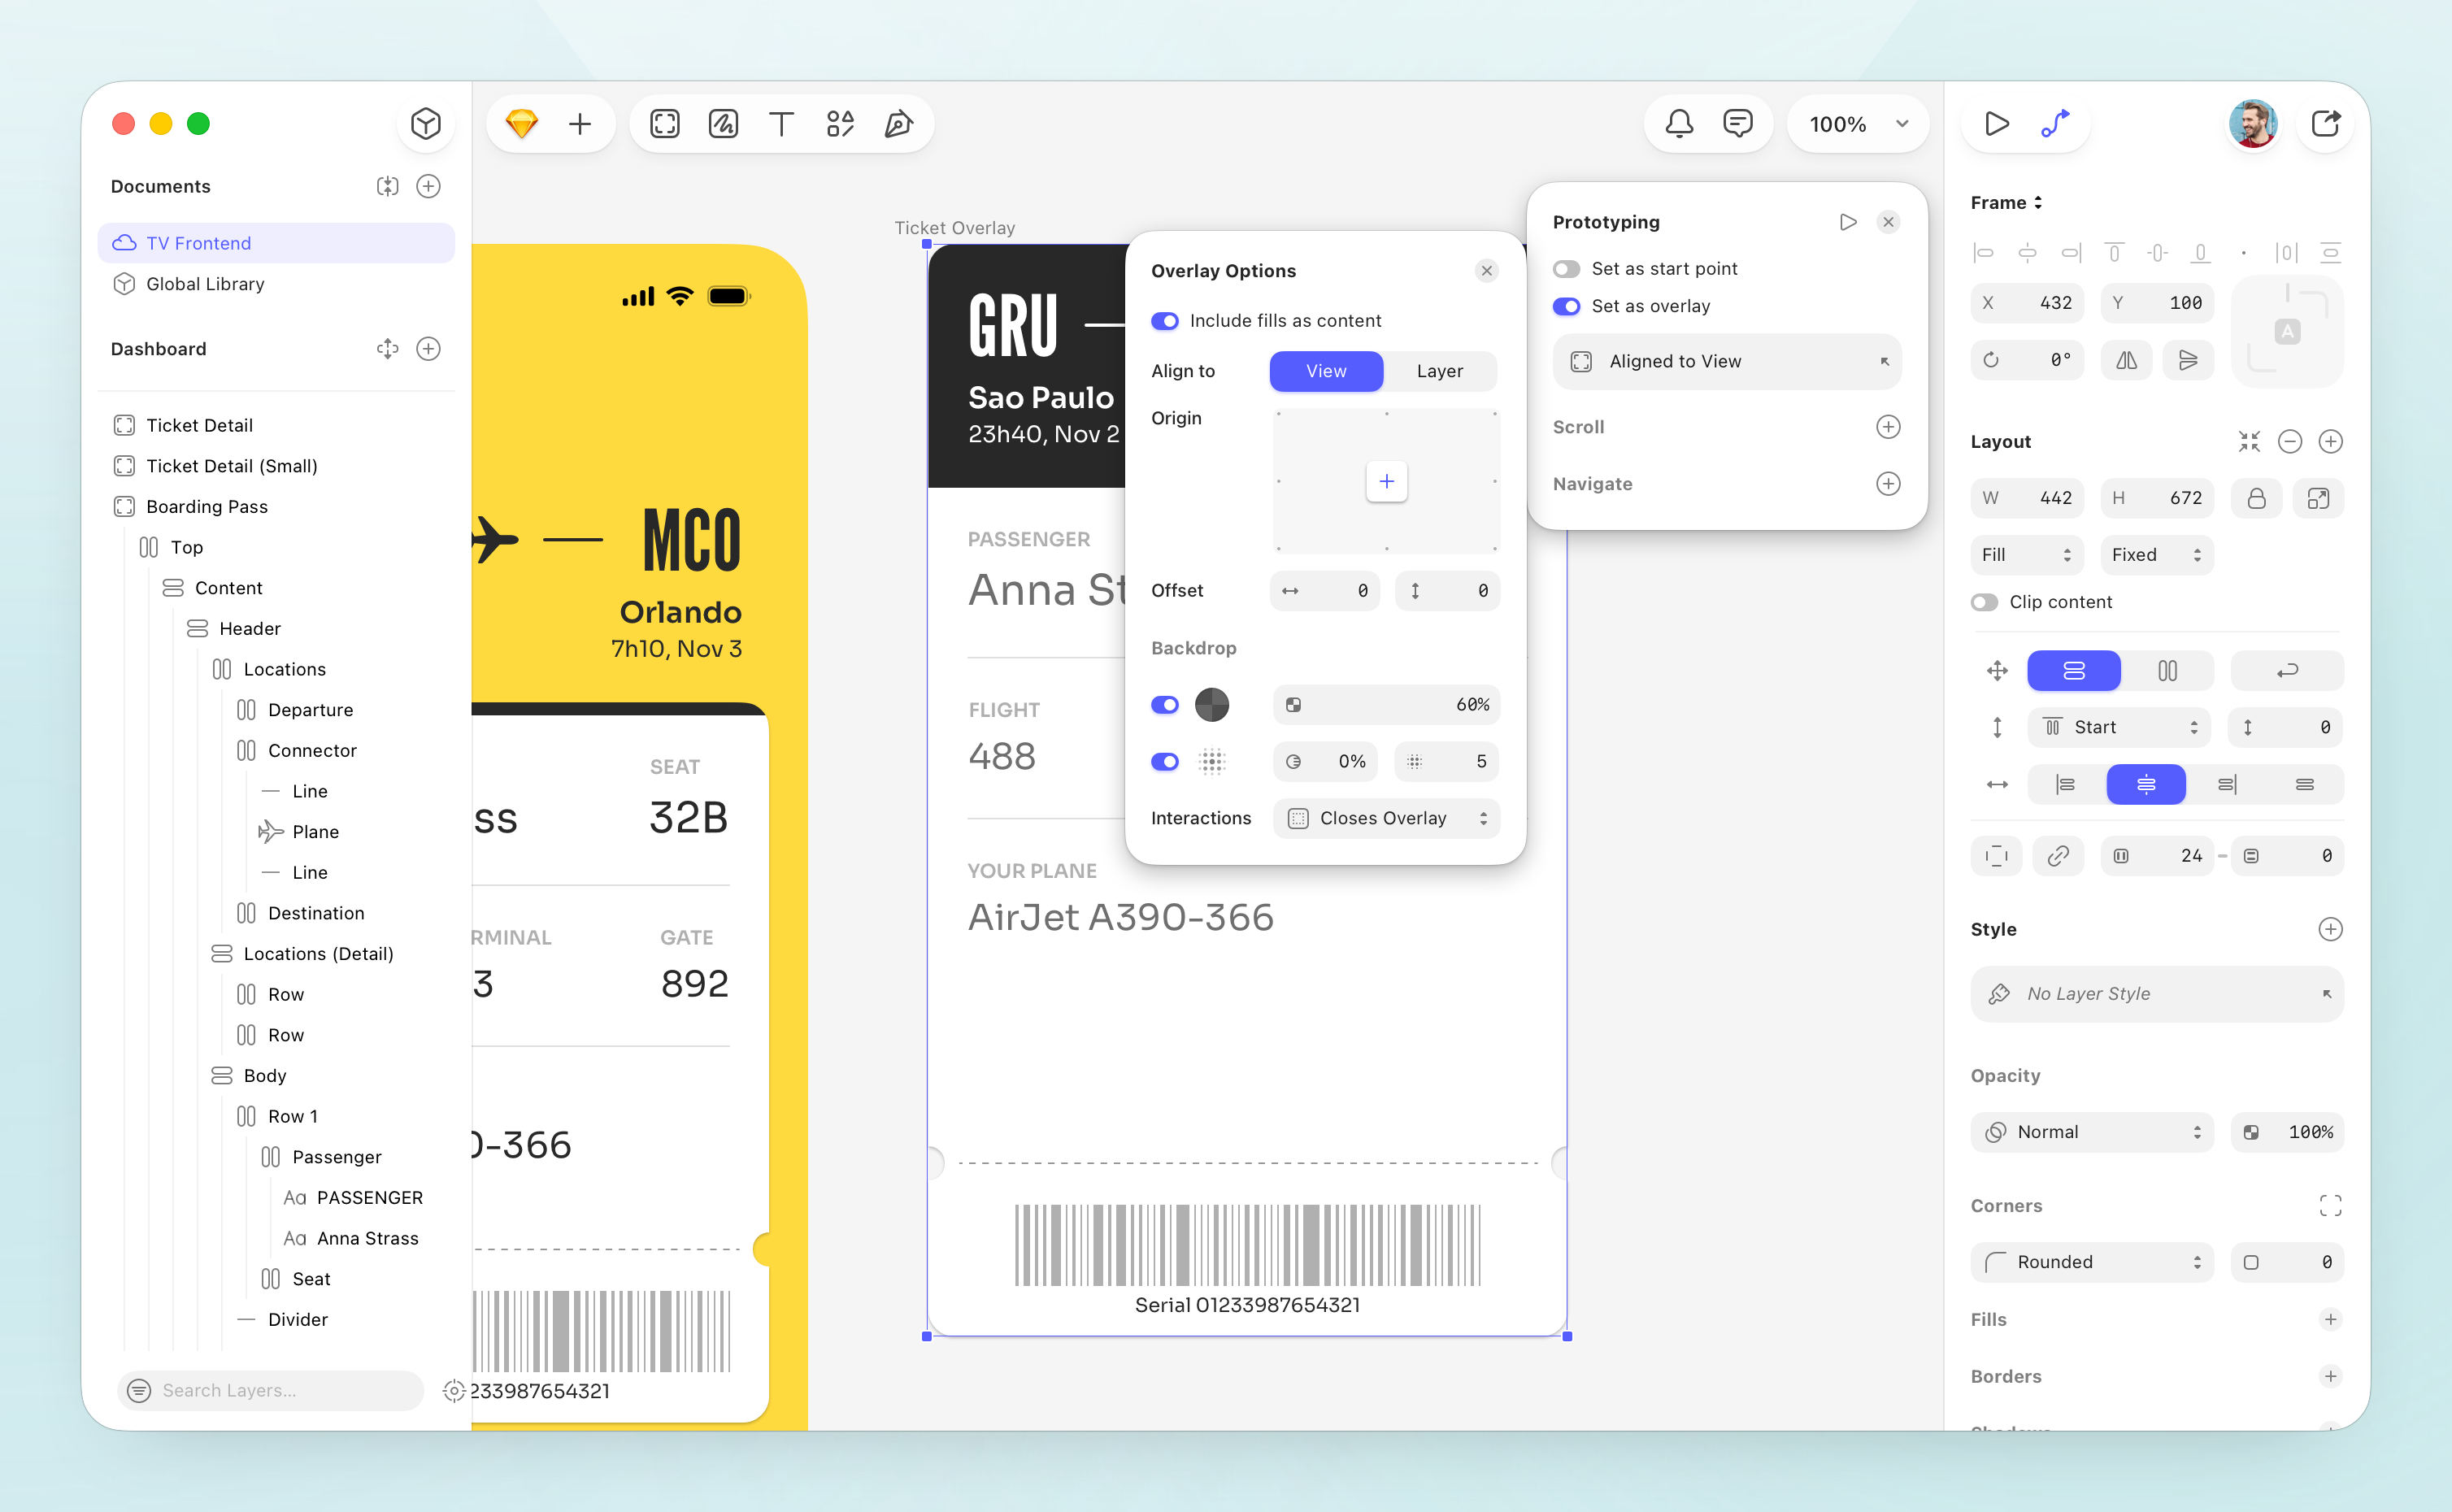Select TV Frontend document

pyautogui.click(x=276, y=243)
